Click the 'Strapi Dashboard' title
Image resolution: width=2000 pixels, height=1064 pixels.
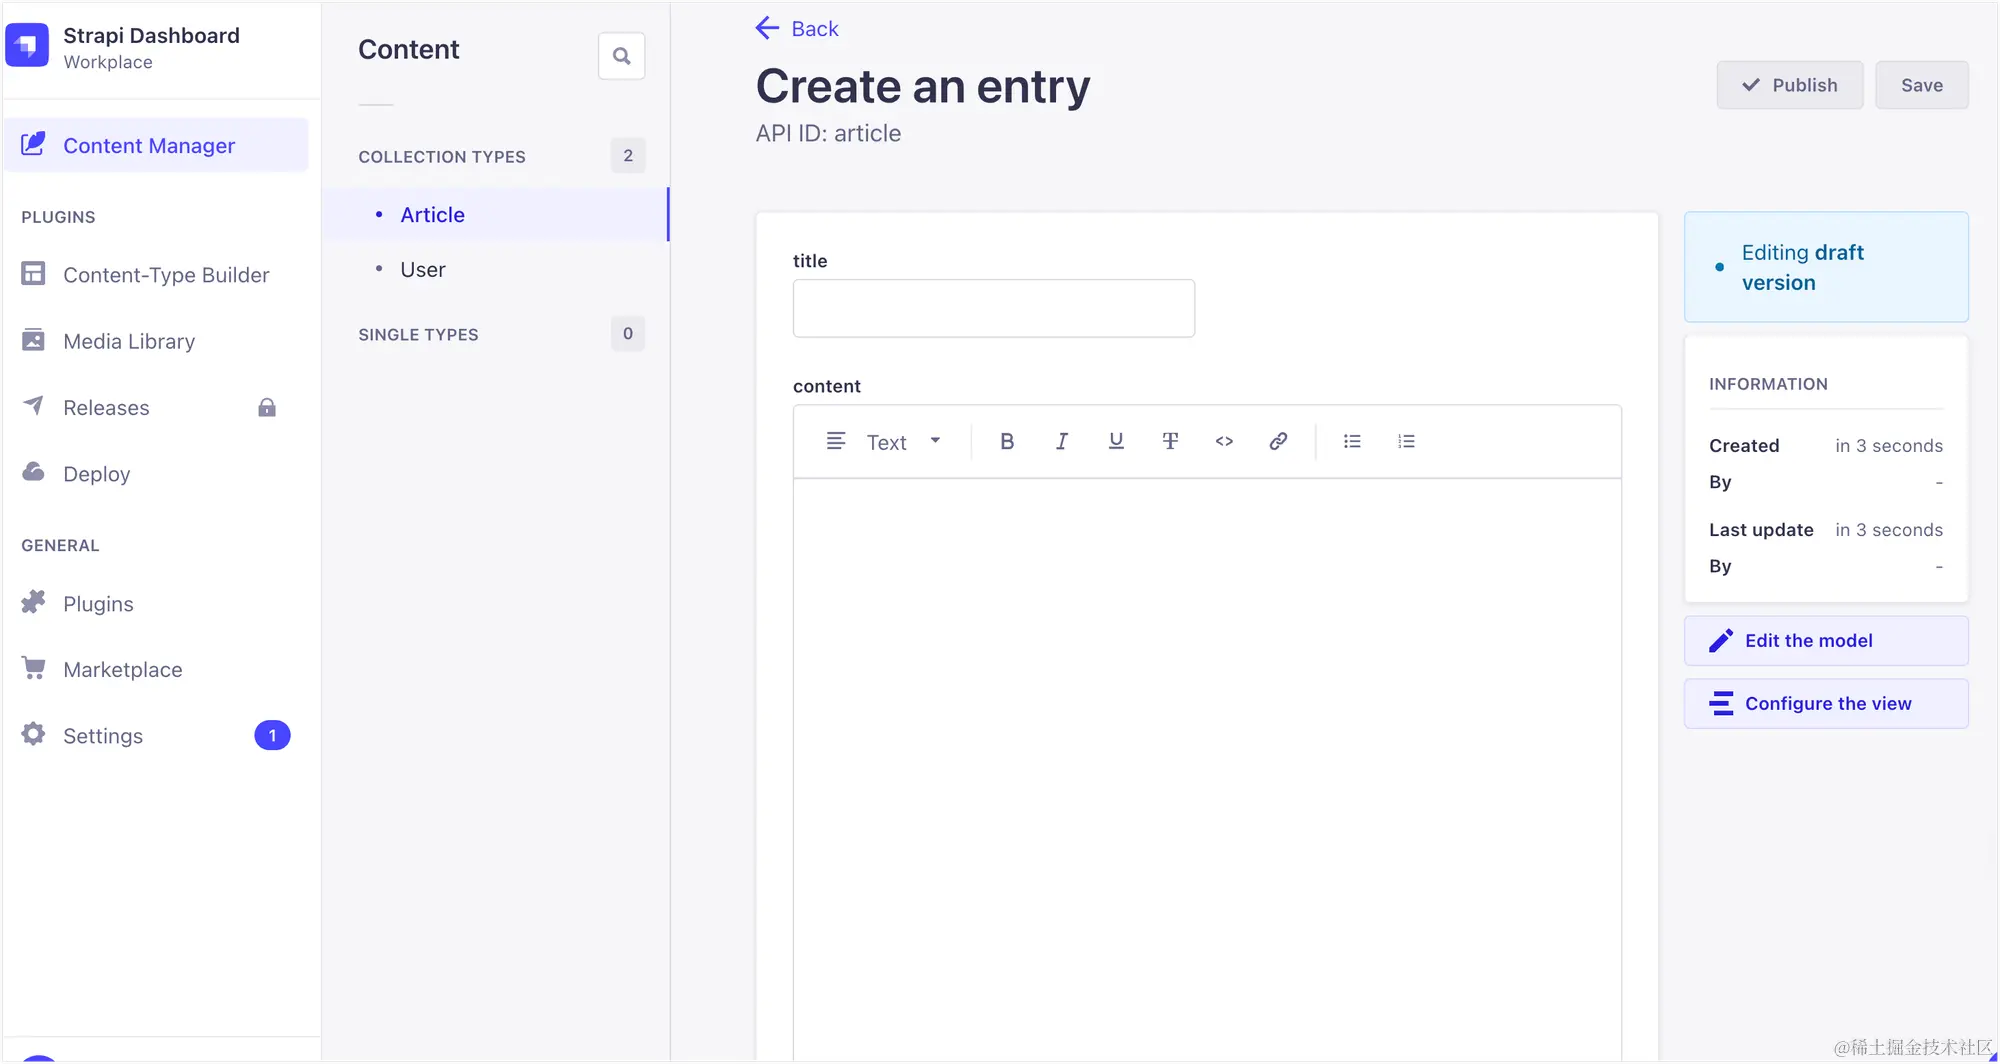[151, 35]
